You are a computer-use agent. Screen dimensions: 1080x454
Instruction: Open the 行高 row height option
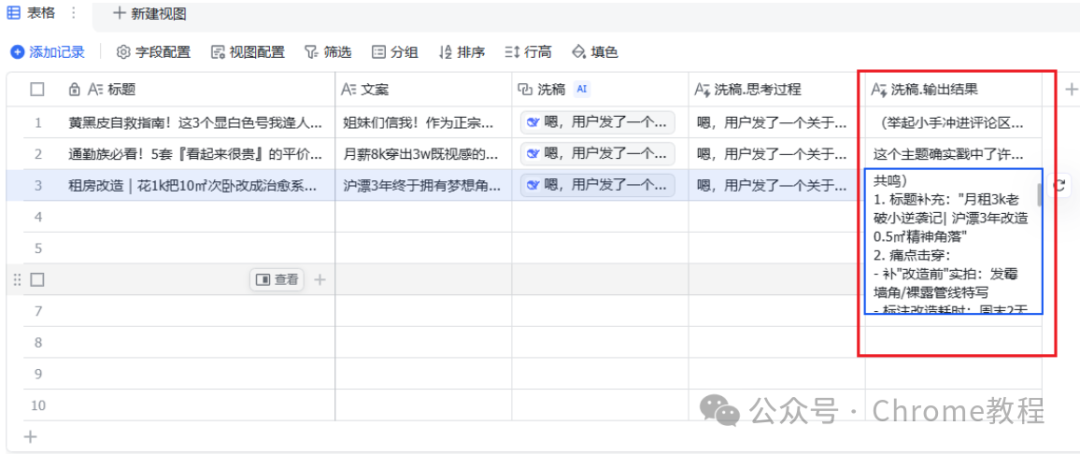click(528, 52)
